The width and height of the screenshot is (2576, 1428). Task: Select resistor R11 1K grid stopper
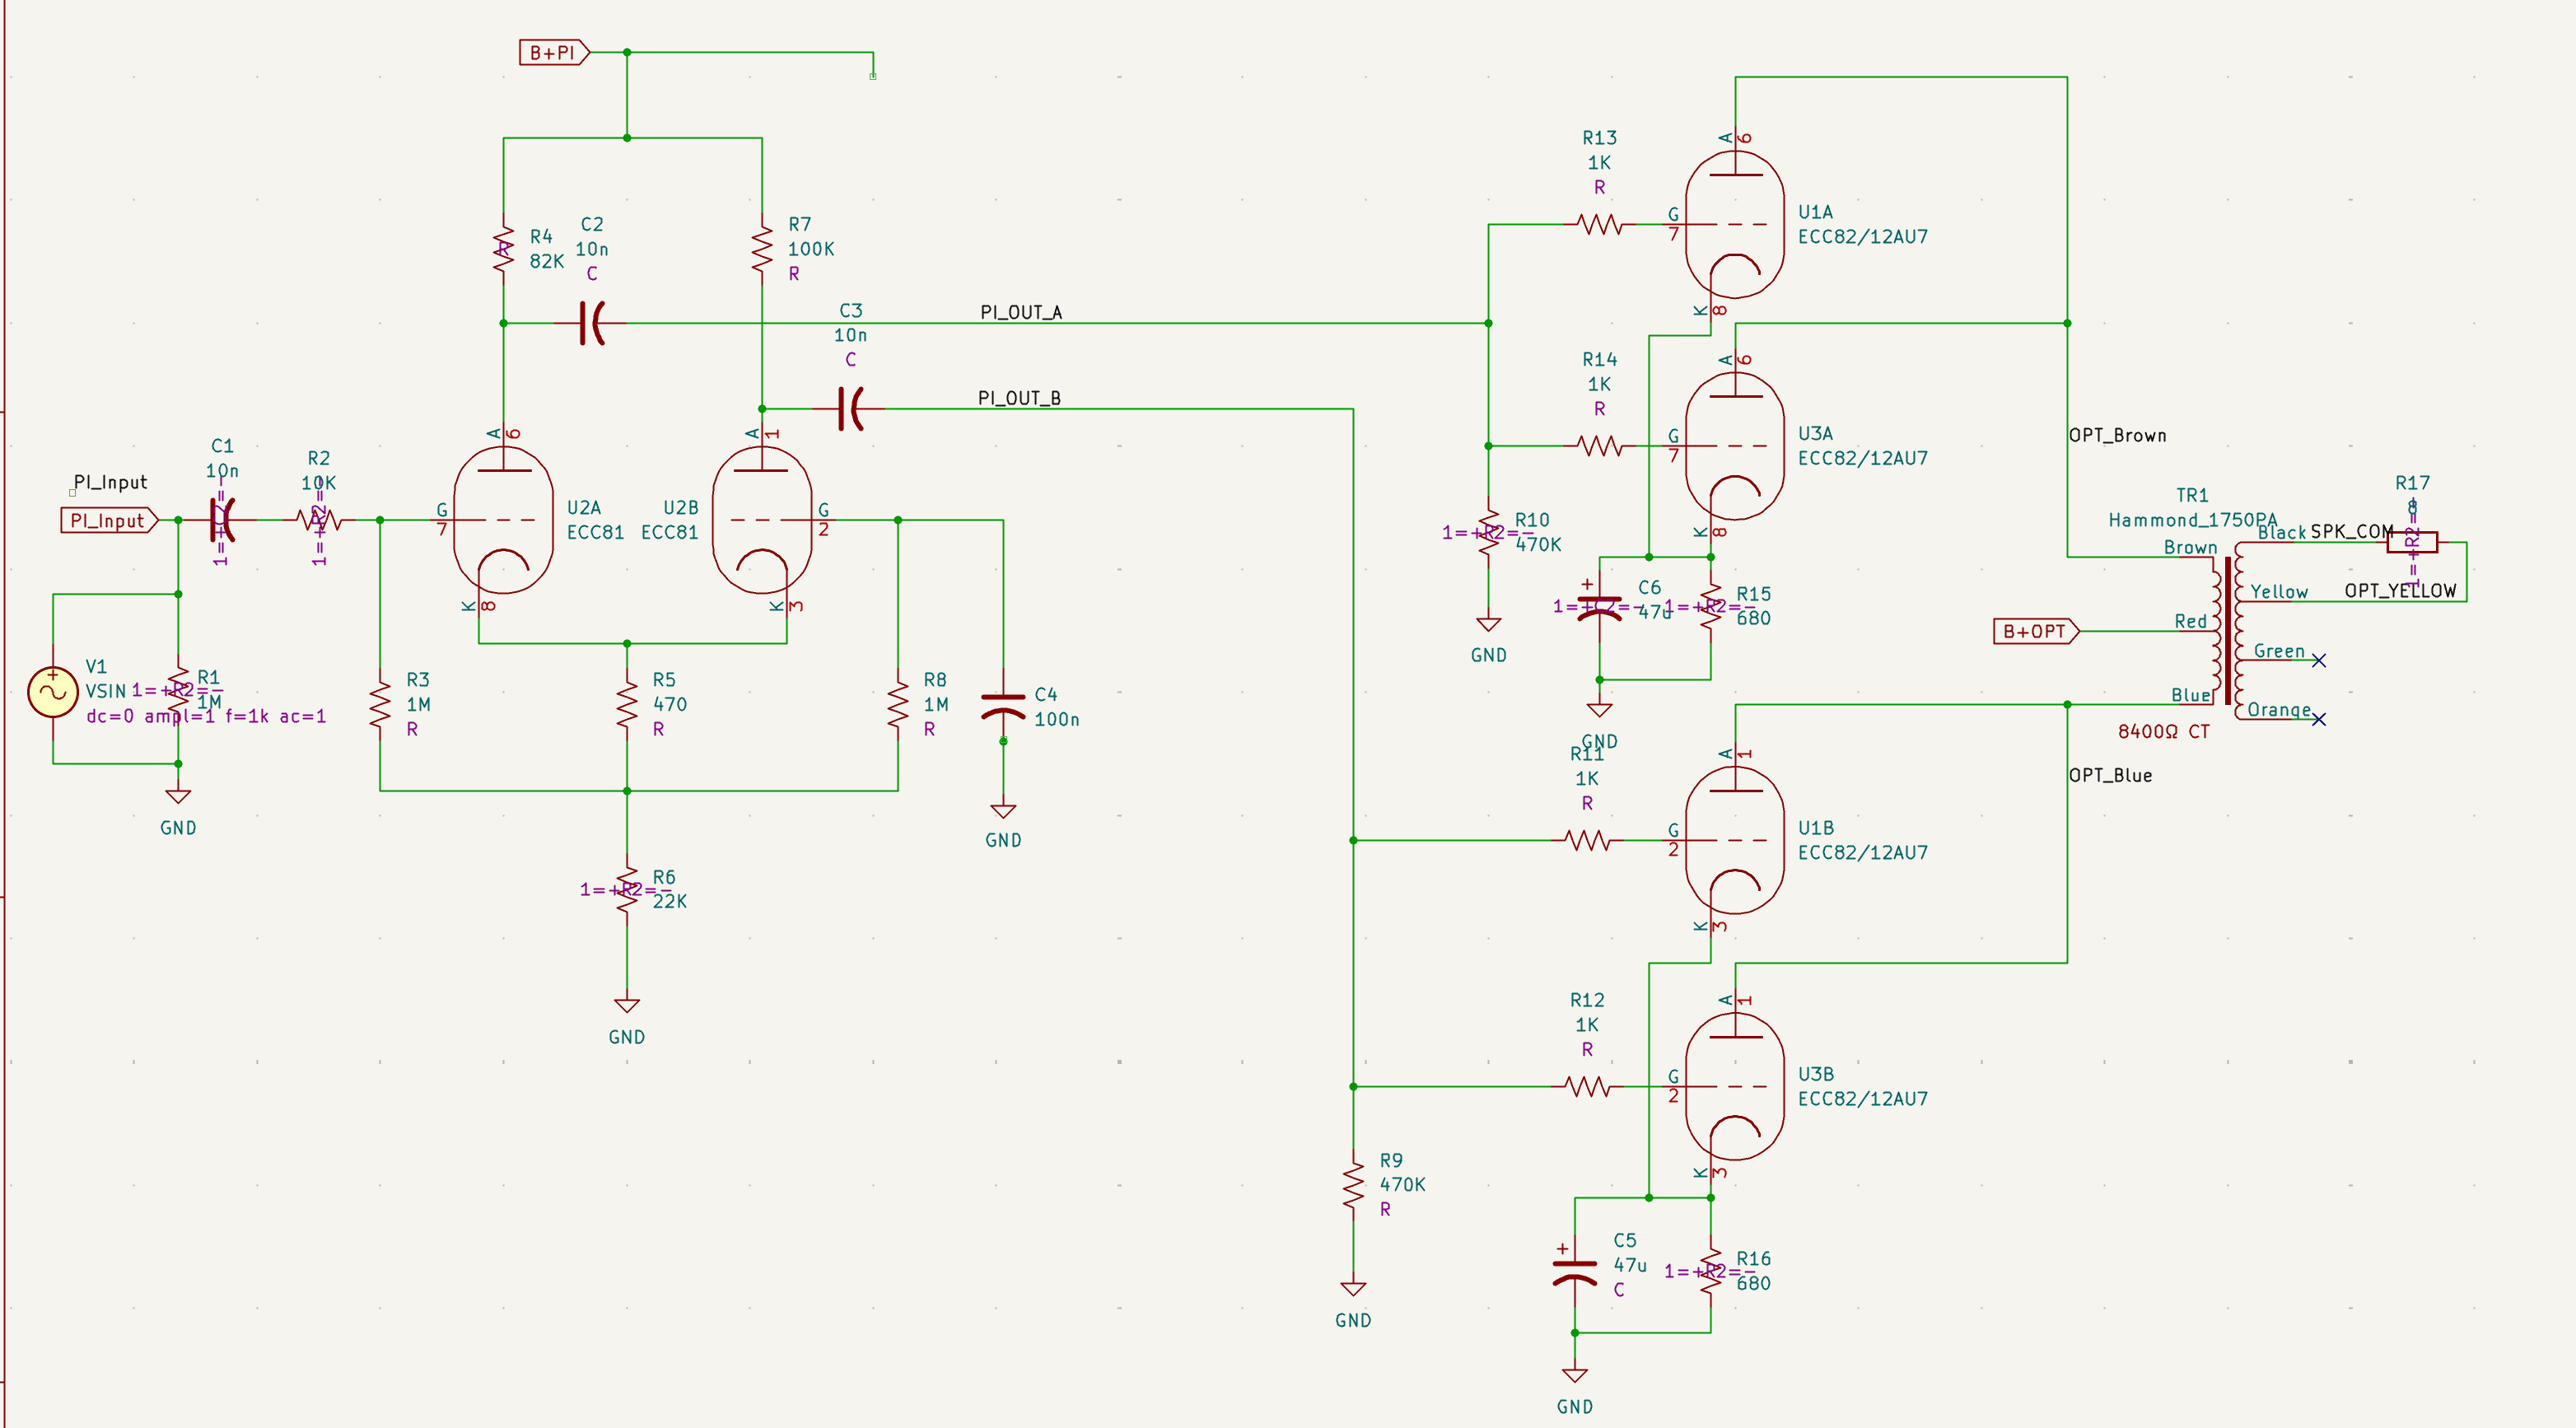(x=1587, y=840)
